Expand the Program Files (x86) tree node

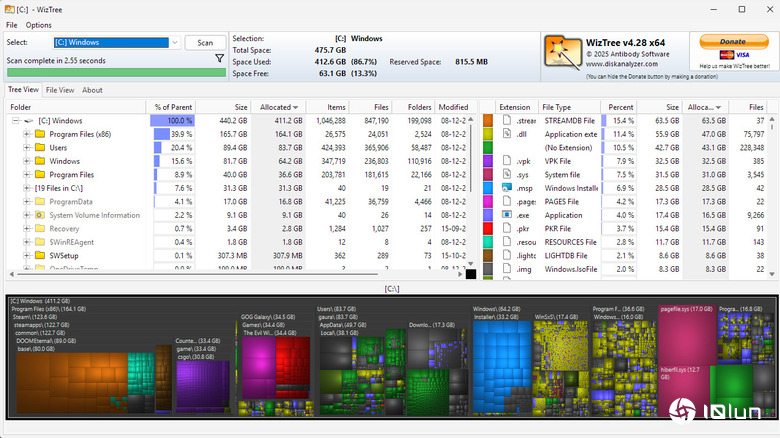tap(27, 133)
